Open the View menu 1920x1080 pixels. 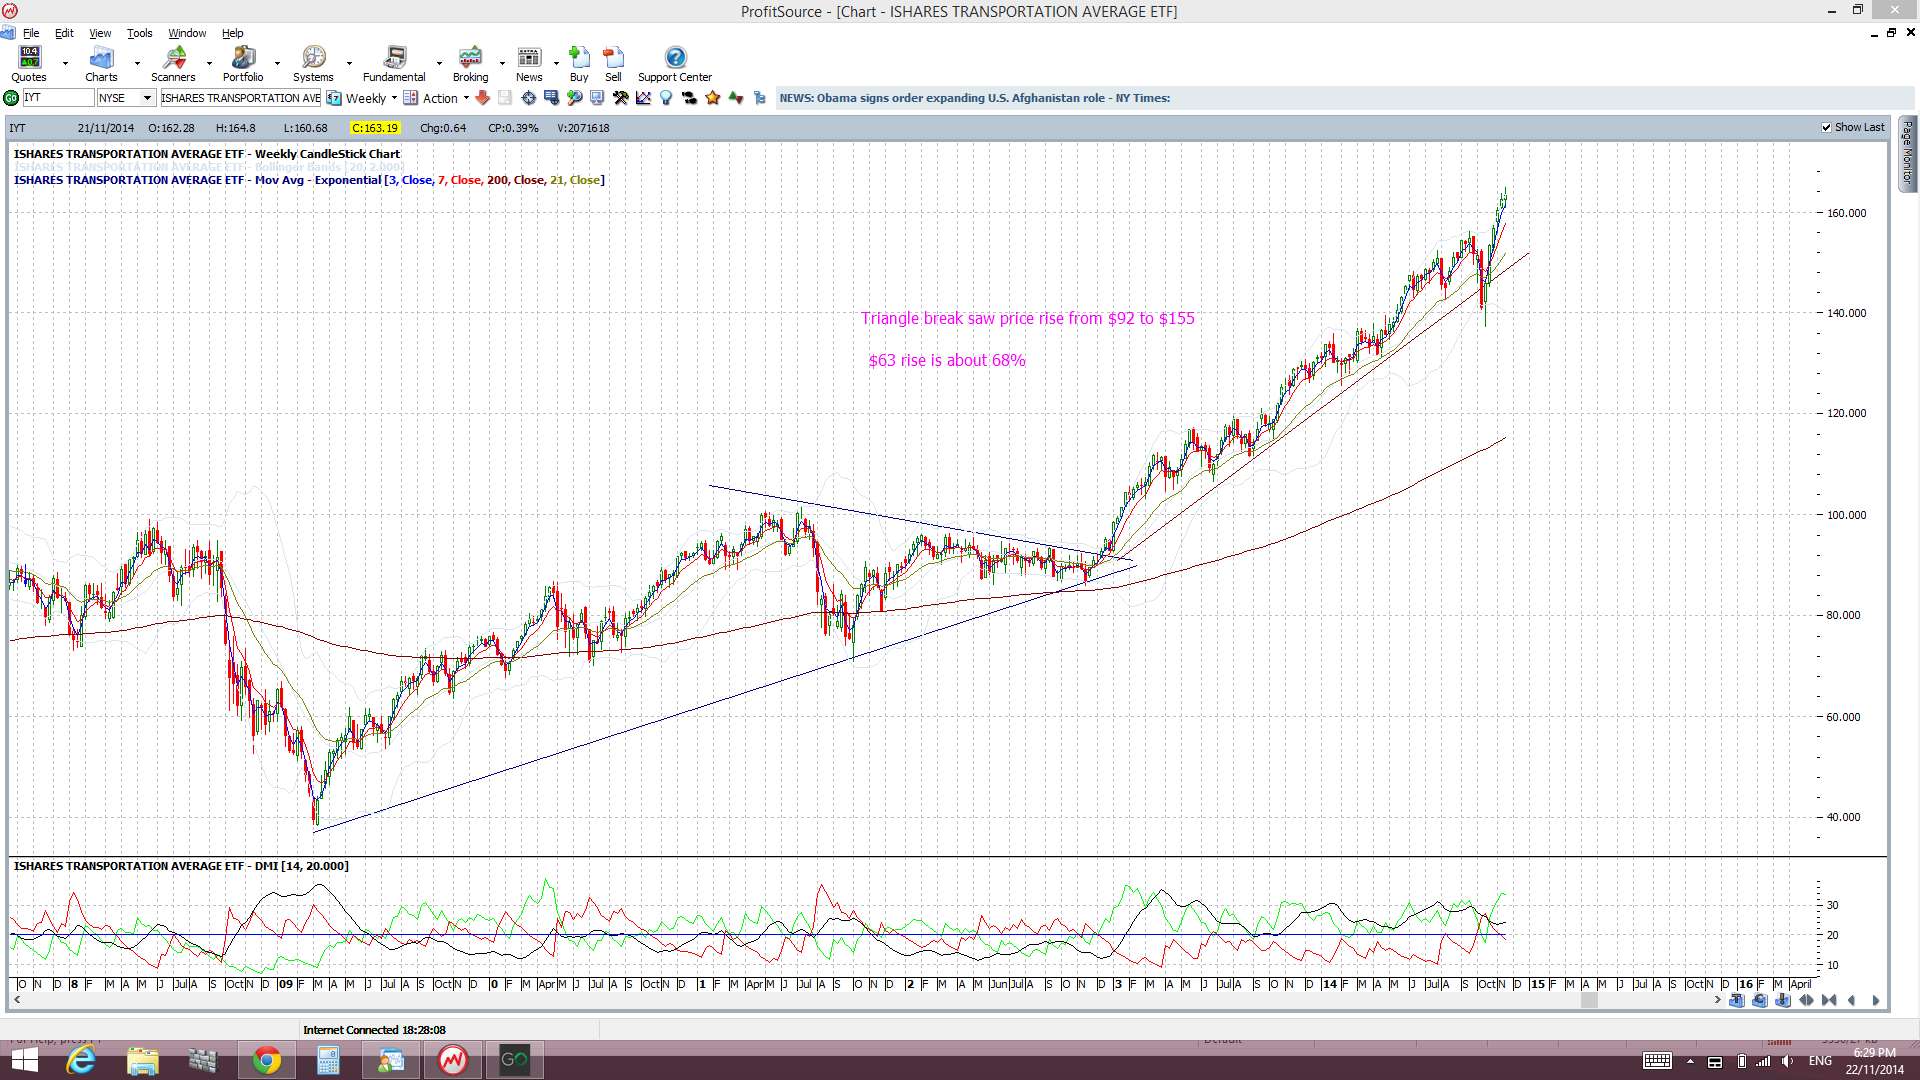tap(100, 33)
